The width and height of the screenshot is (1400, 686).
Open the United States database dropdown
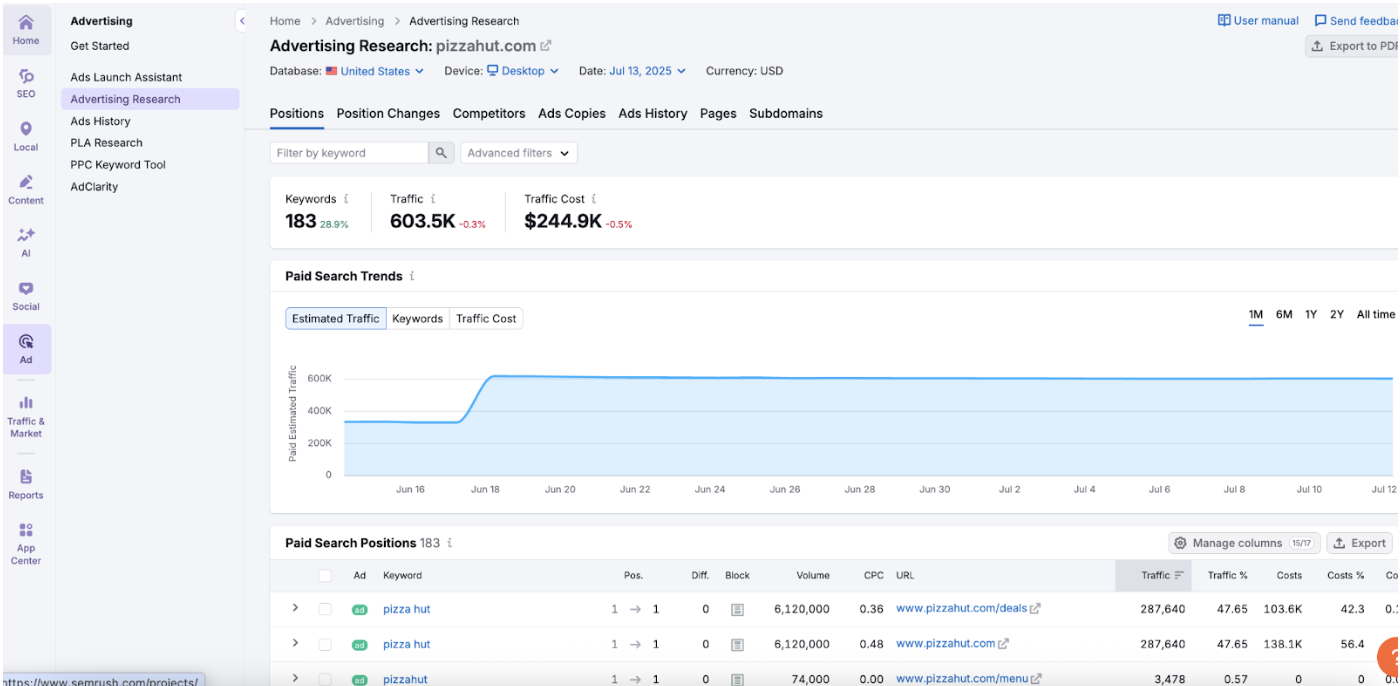point(375,71)
